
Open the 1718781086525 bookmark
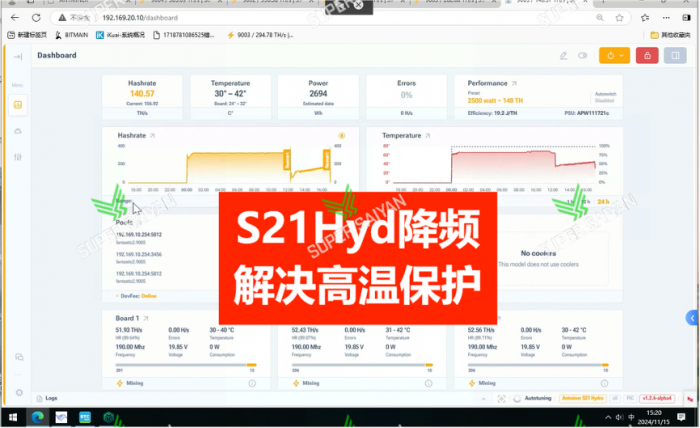click(x=183, y=35)
